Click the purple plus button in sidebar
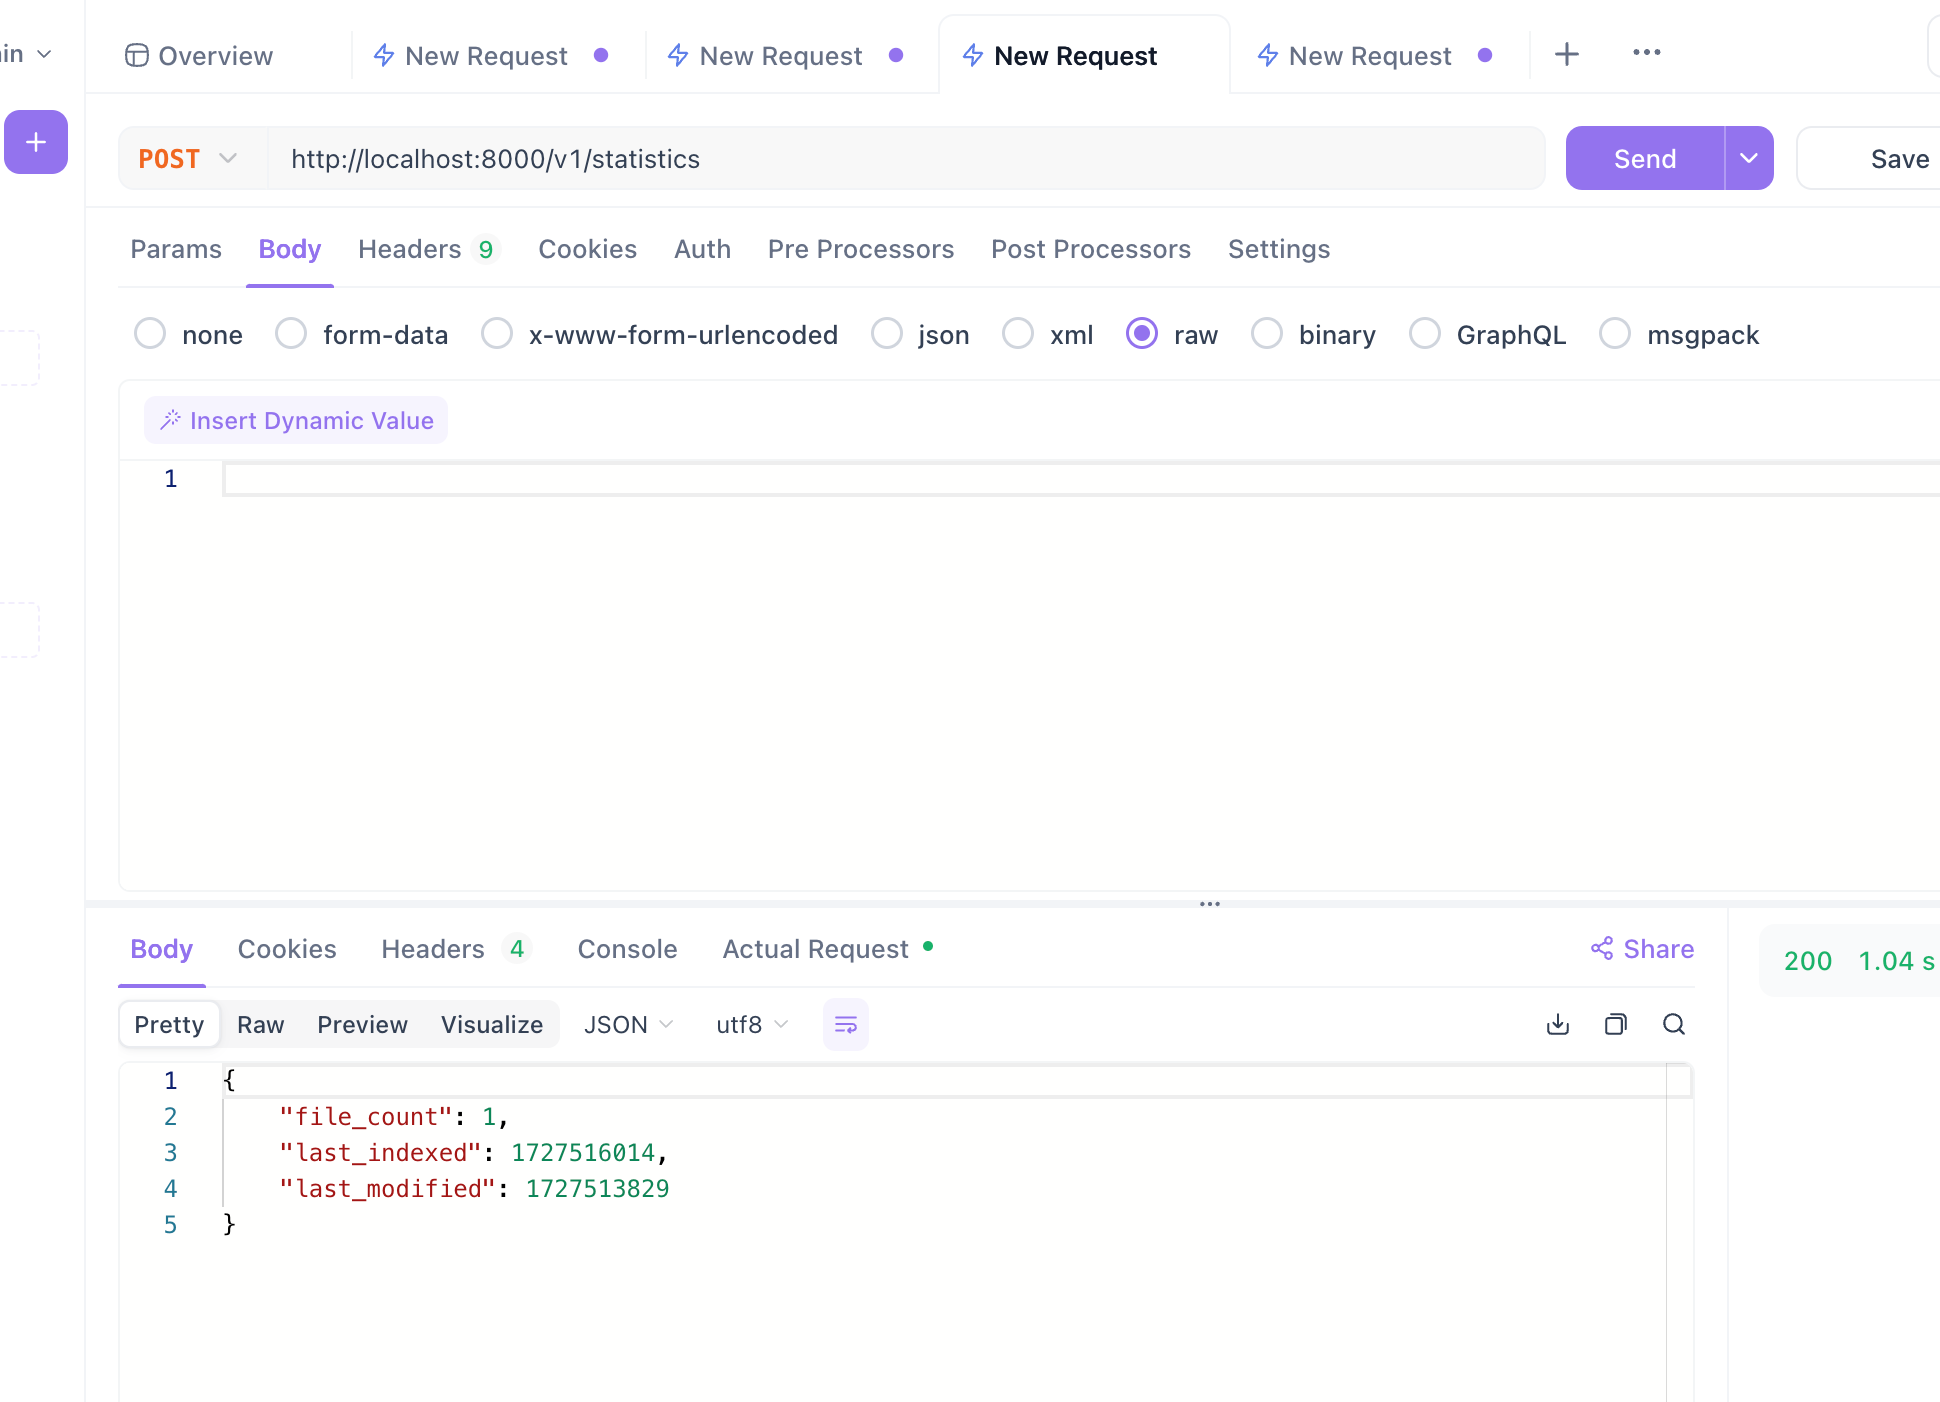Screen dimensions: 1940x1402 (36, 142)
